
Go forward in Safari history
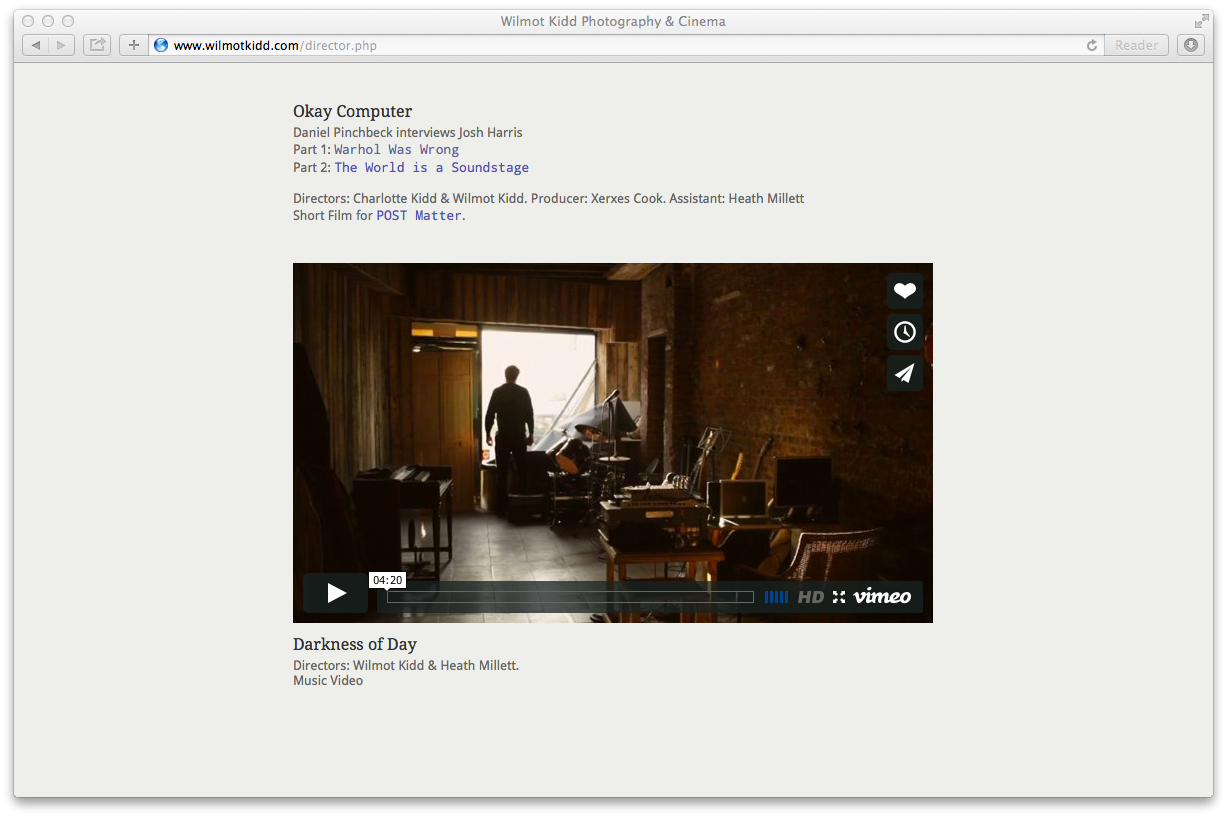[61, 45]
